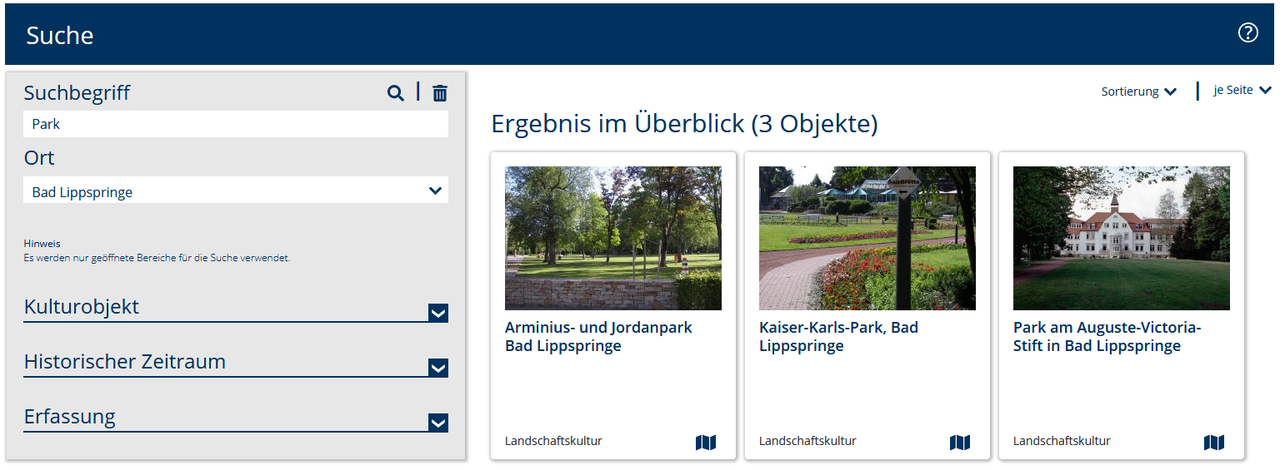Click the Suche page header title
Viewport: 1280px width, 470px height.
click(x=60, y=35)
